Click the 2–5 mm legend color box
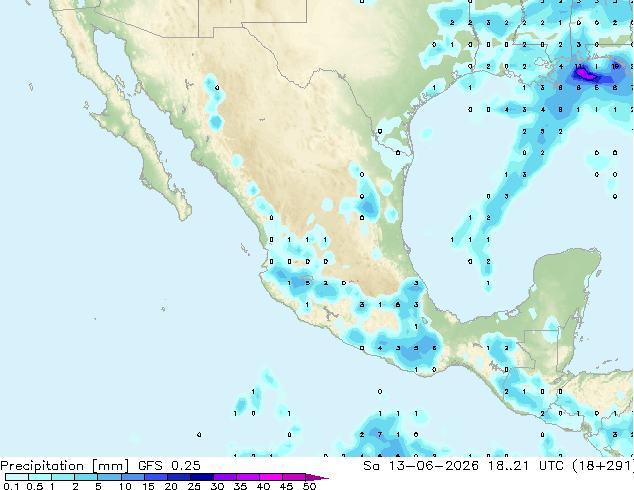 click(86, 477)
